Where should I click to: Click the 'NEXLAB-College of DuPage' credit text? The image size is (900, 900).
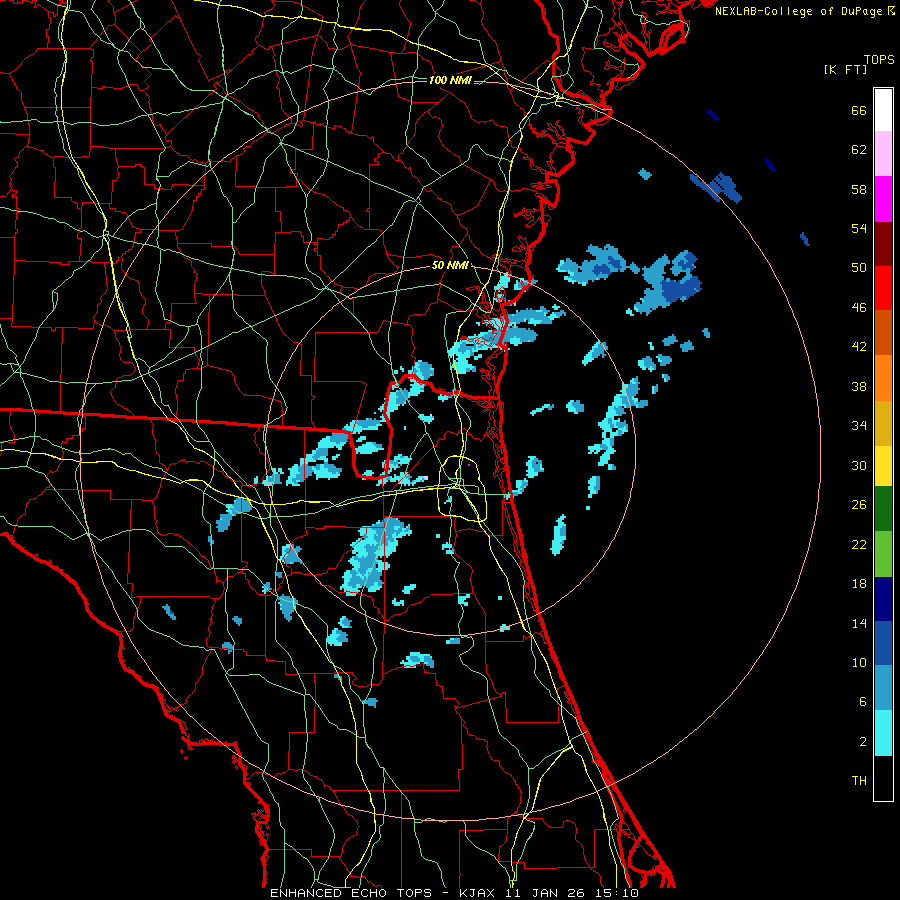point(799,11)
